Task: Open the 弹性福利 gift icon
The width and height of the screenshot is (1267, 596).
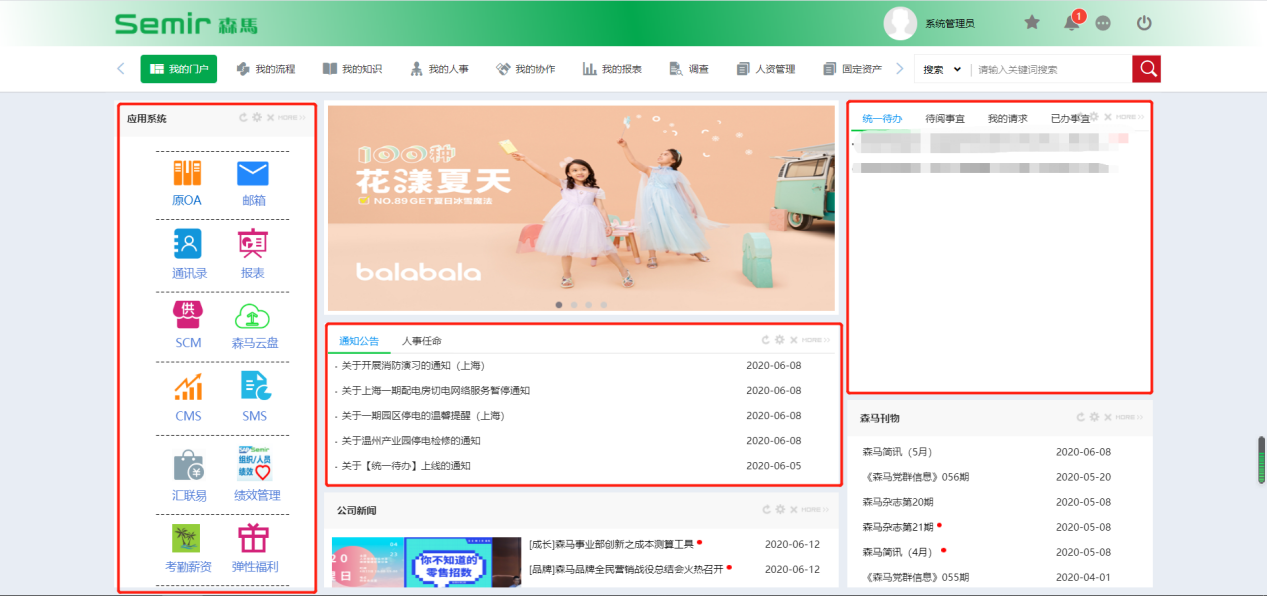Action: click(253, 549)
